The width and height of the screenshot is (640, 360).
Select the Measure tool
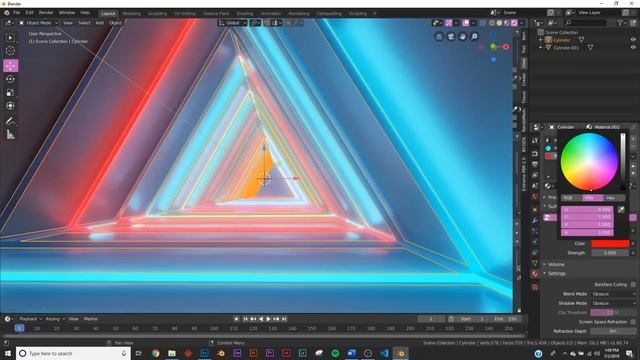point(10,134)
